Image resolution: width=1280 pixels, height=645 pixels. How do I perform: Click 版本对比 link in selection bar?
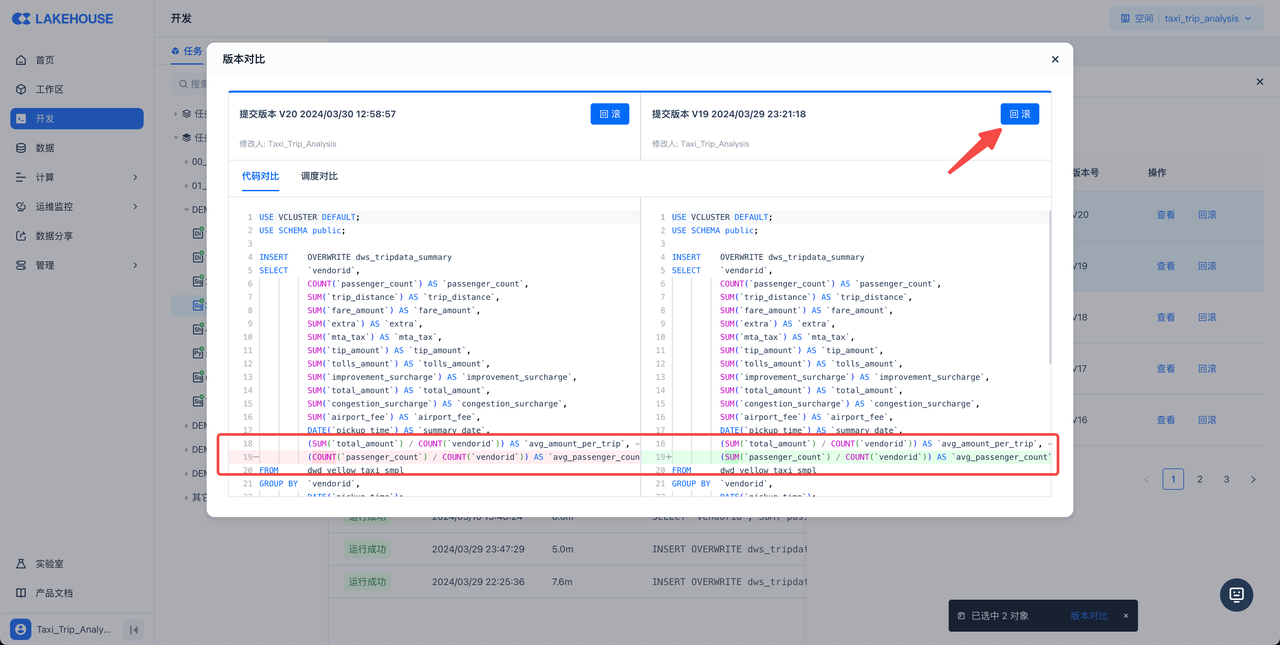click(1089, 616)
